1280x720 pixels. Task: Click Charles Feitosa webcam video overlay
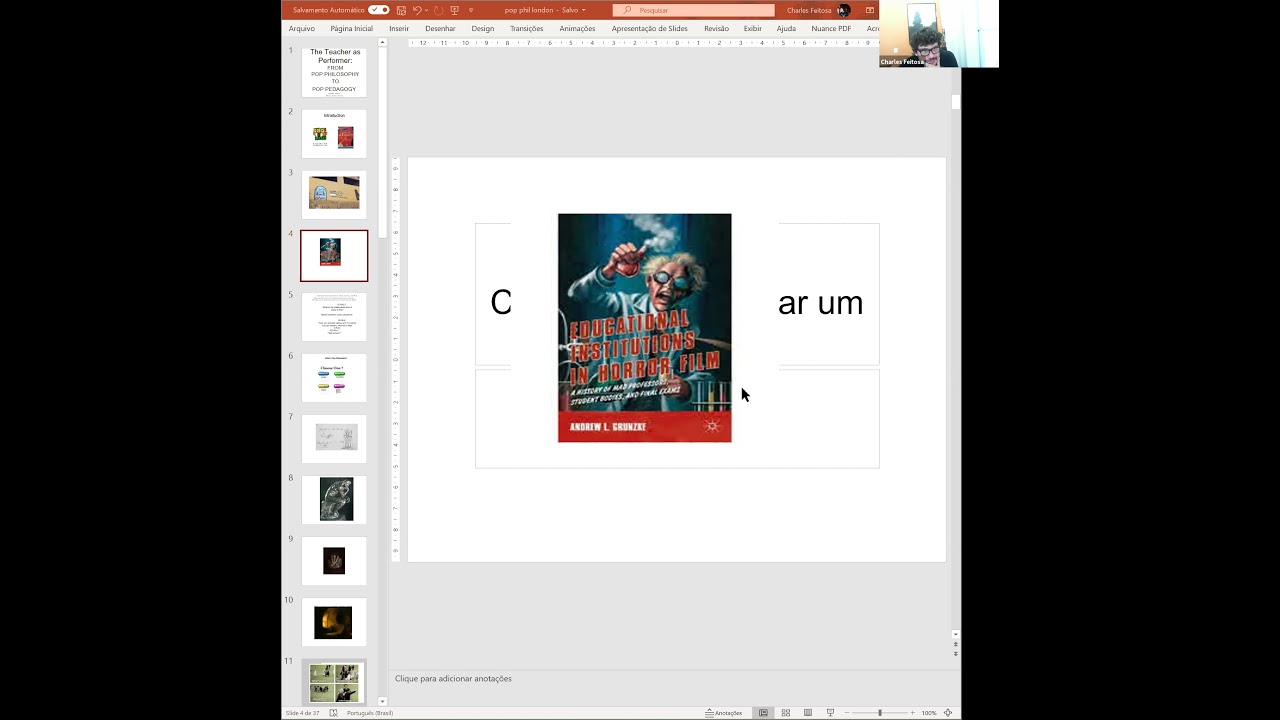[x=939, y=34]
